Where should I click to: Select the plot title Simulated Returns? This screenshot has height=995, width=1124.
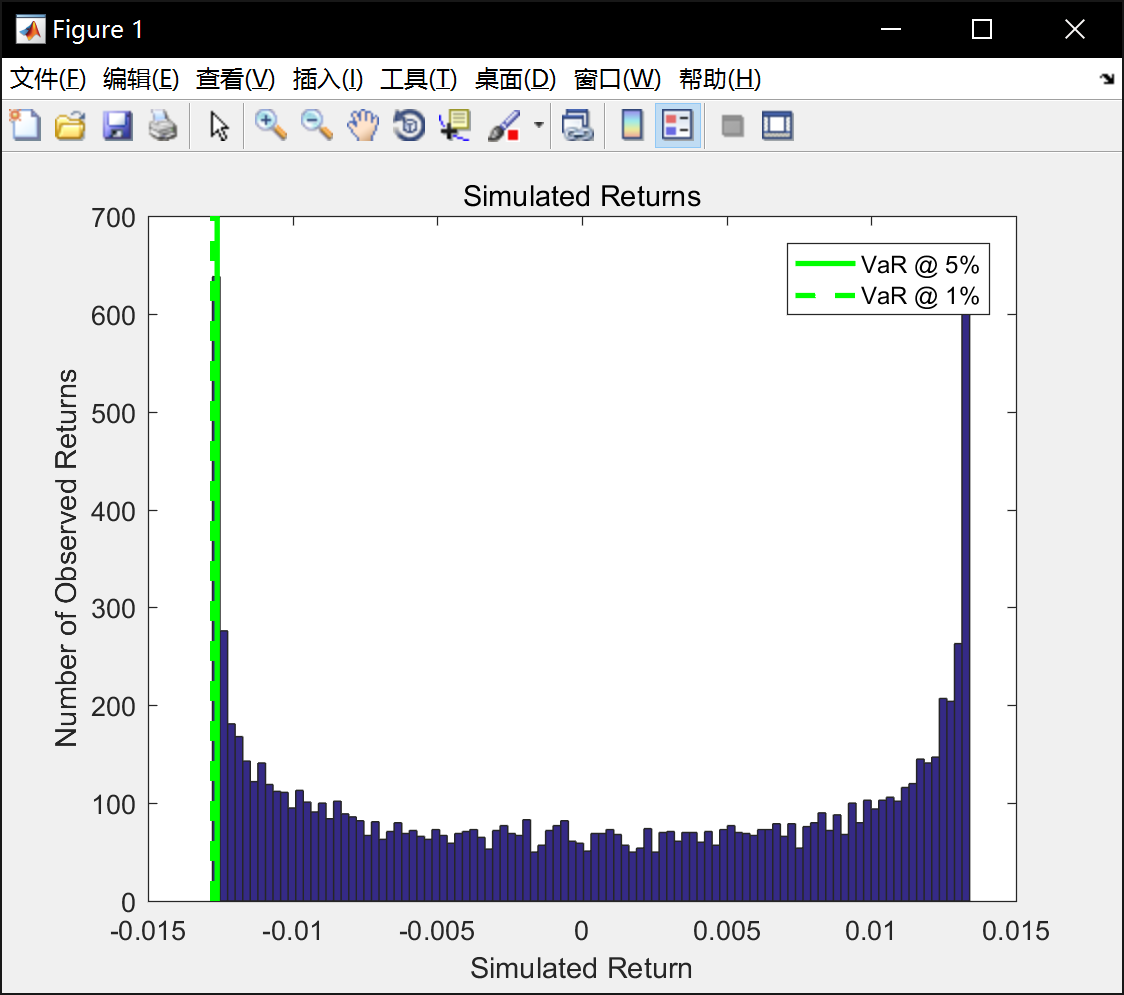(582, 196)
